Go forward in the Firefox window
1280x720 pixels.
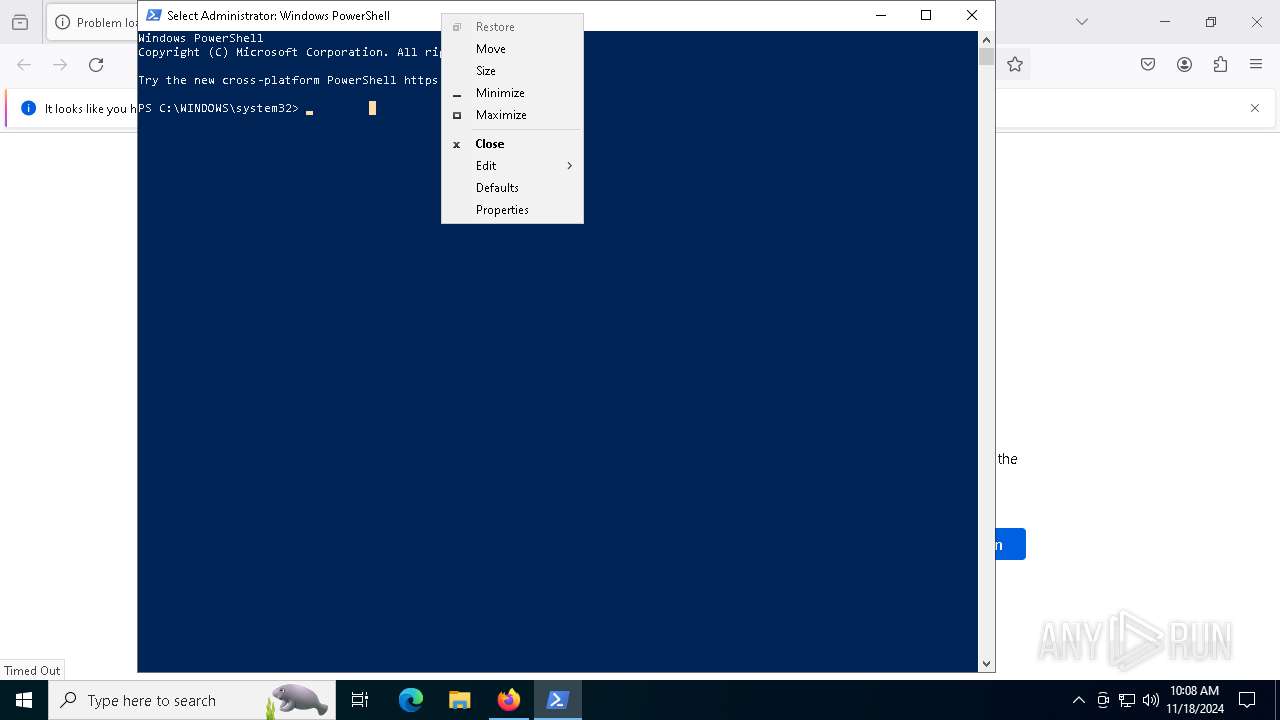point(60,65)
